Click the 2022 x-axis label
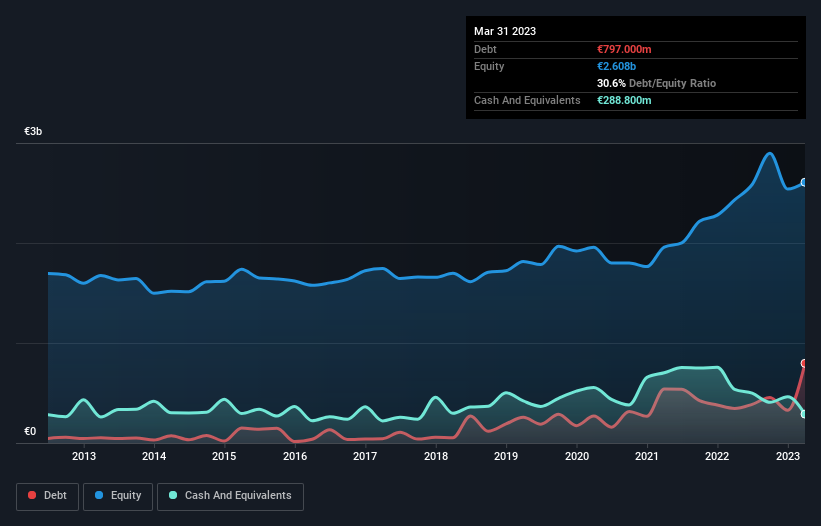The image size is (821, 526). (717, 456)
